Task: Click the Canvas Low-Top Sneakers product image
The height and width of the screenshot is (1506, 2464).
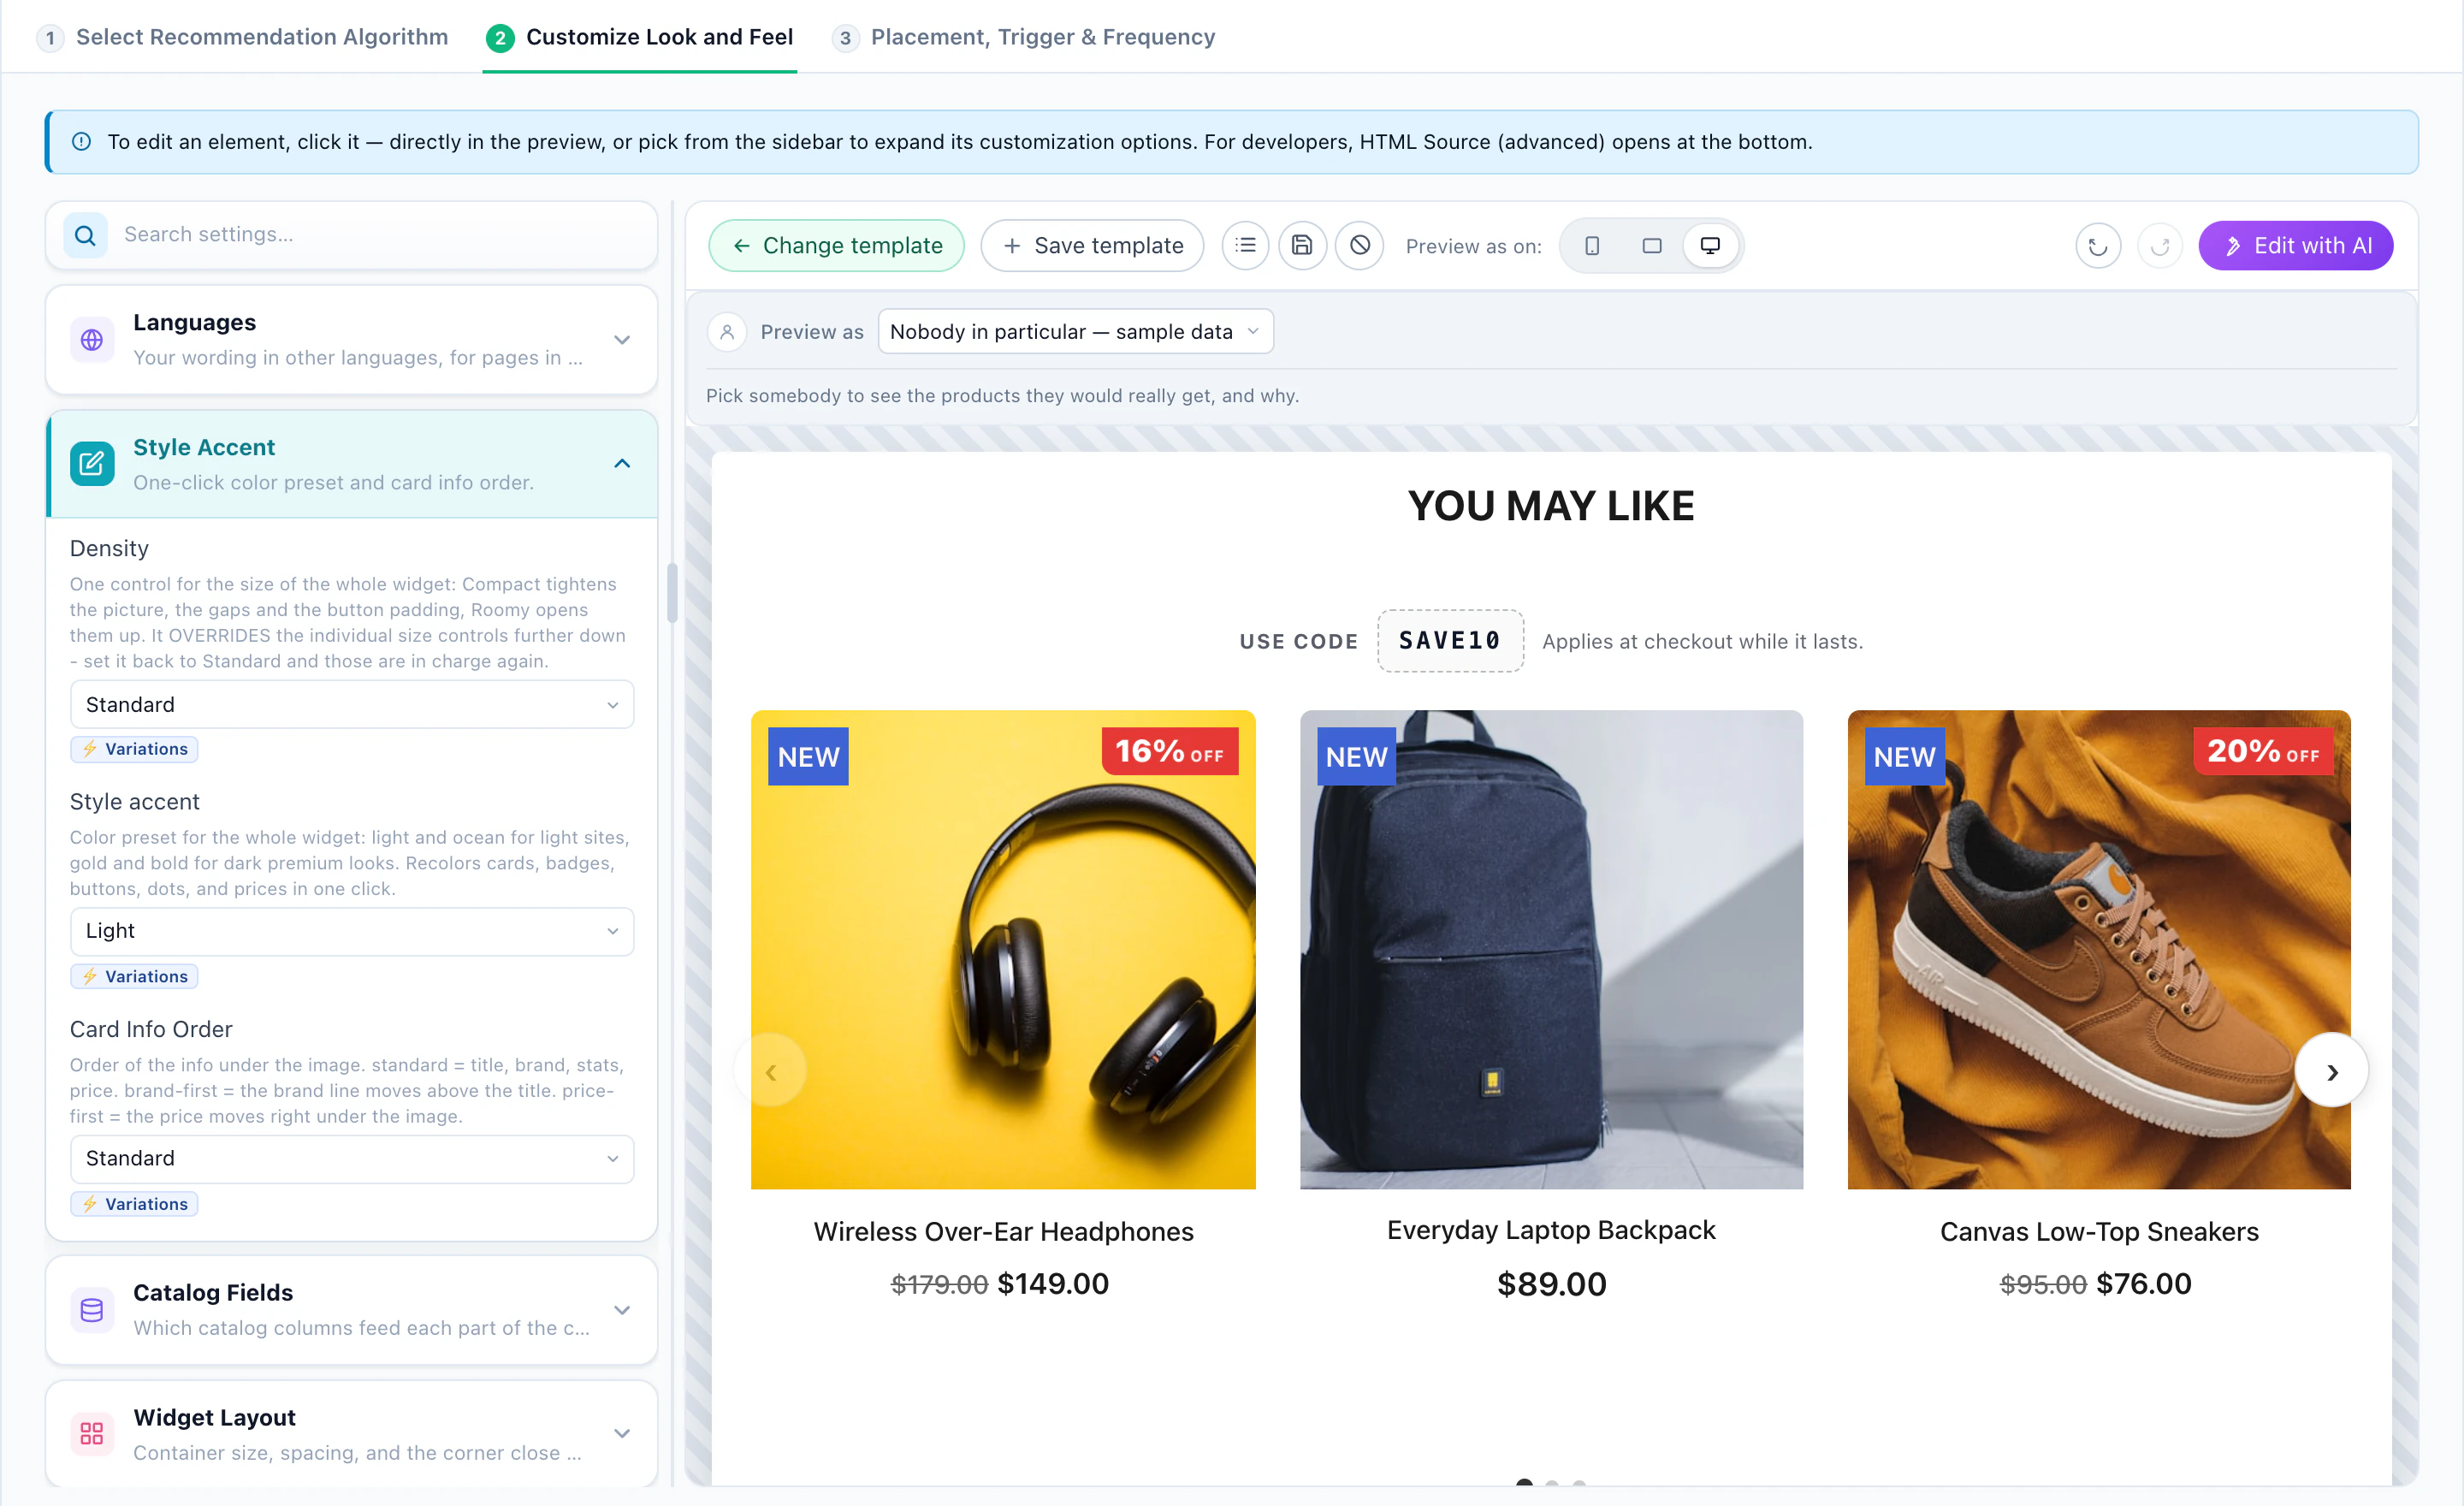Action: [2099, 950]
